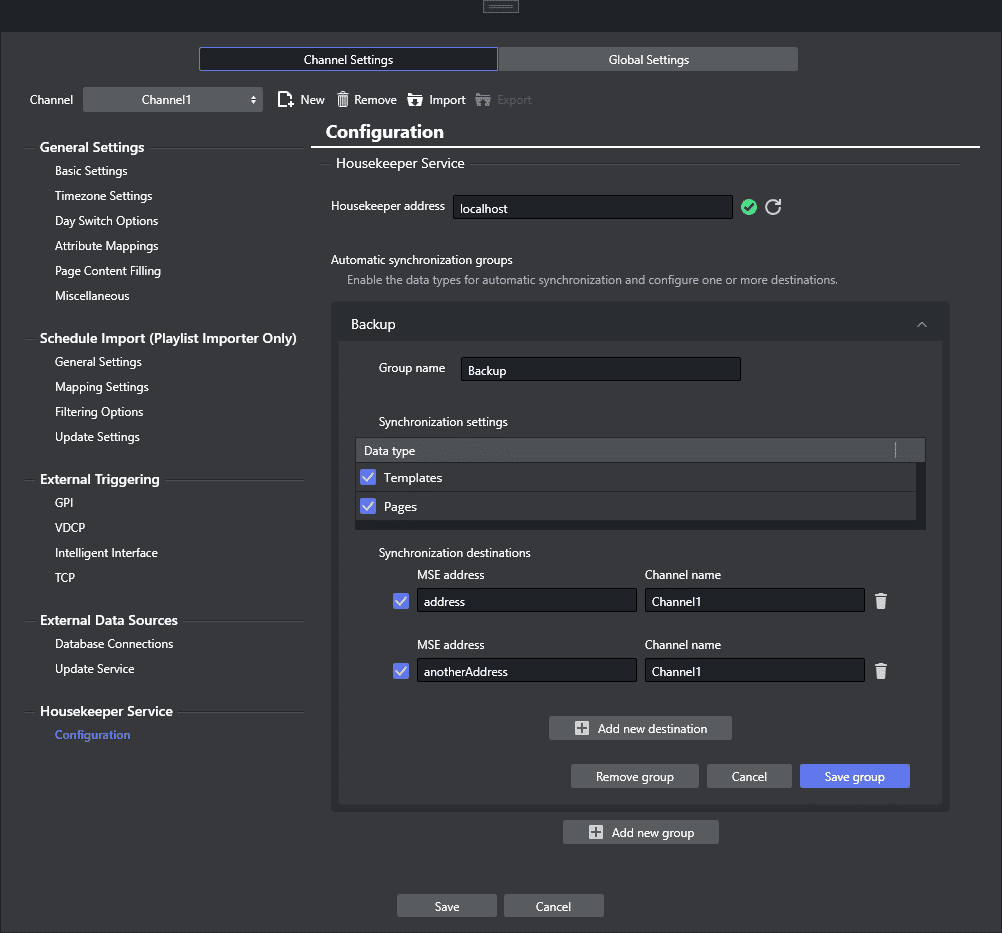Delete the 'address' destination row
Image resolution: width=1002 pixels, height=933 pixels.
[x=881, y=601]
